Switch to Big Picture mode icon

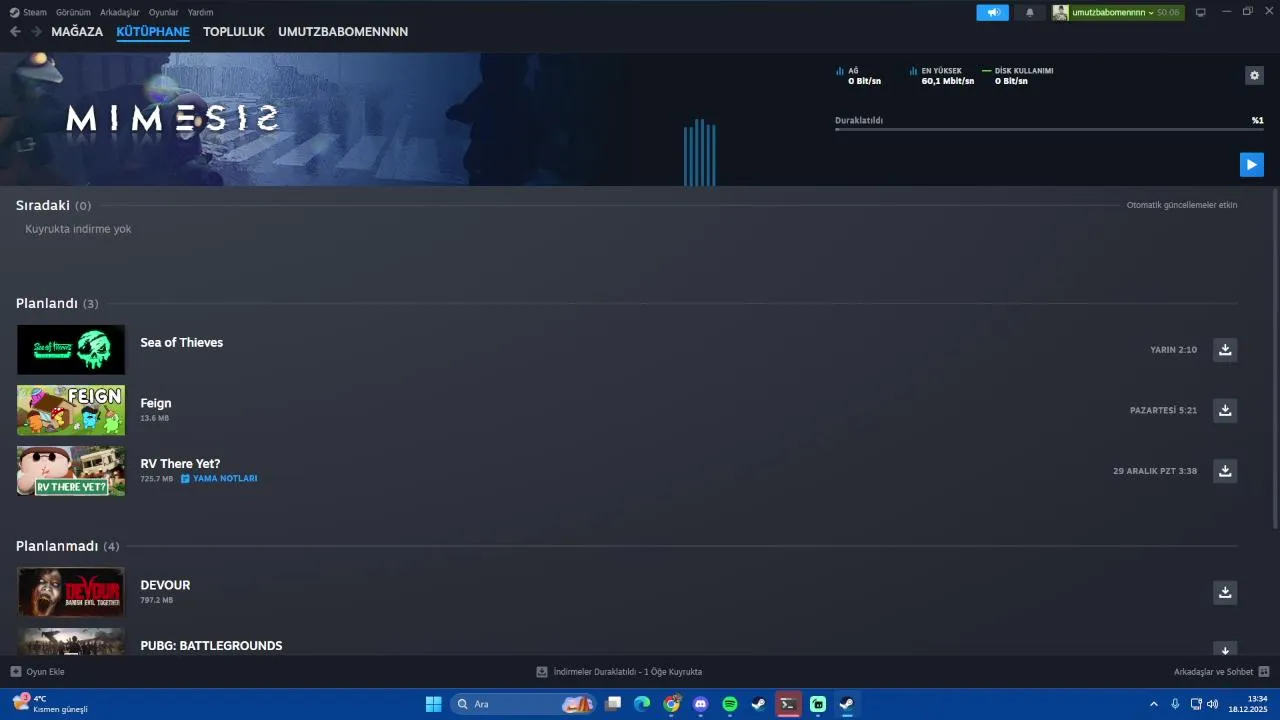(1201, 12)
